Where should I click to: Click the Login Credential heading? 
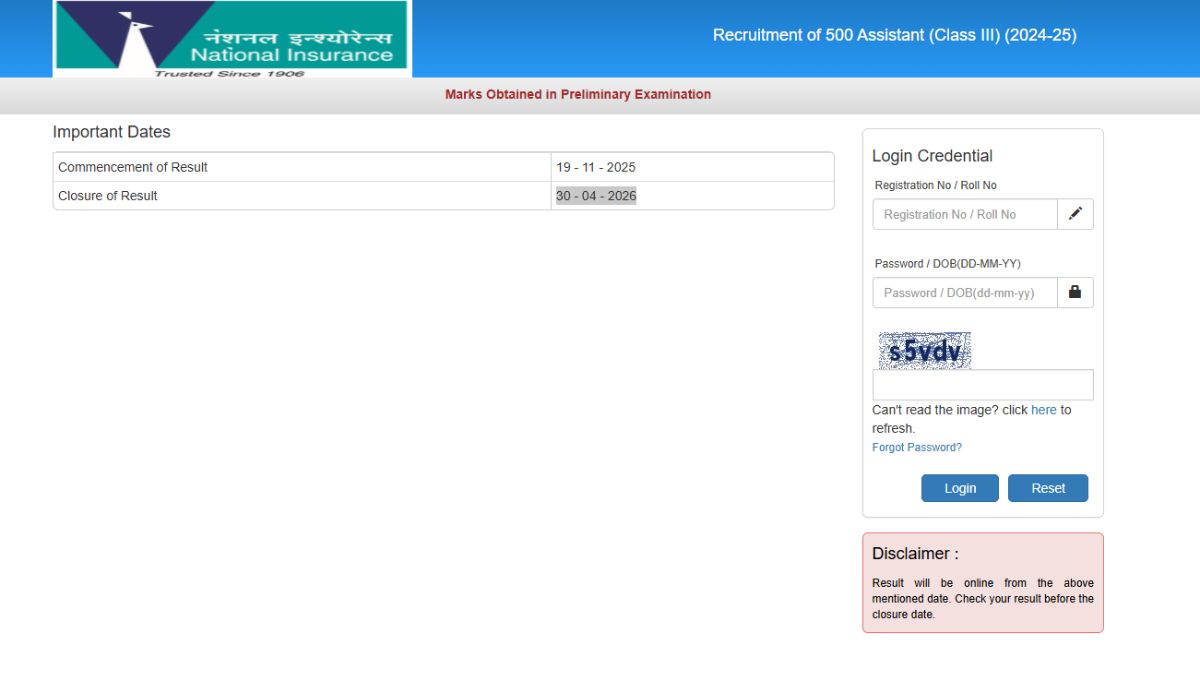(932, 156)
